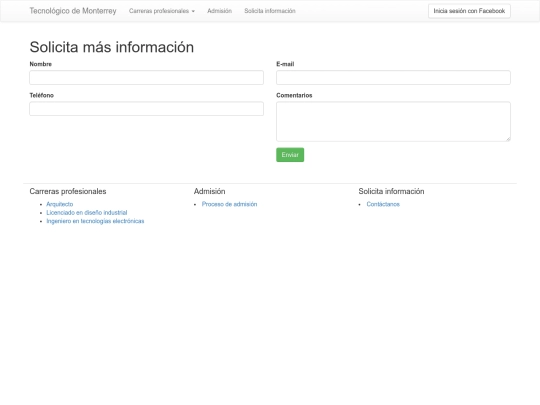The width and height of the screenshot is (540, 405).
Task: Open the Tecnológico de Monterrey home link
Action: [x=73, y=11]
